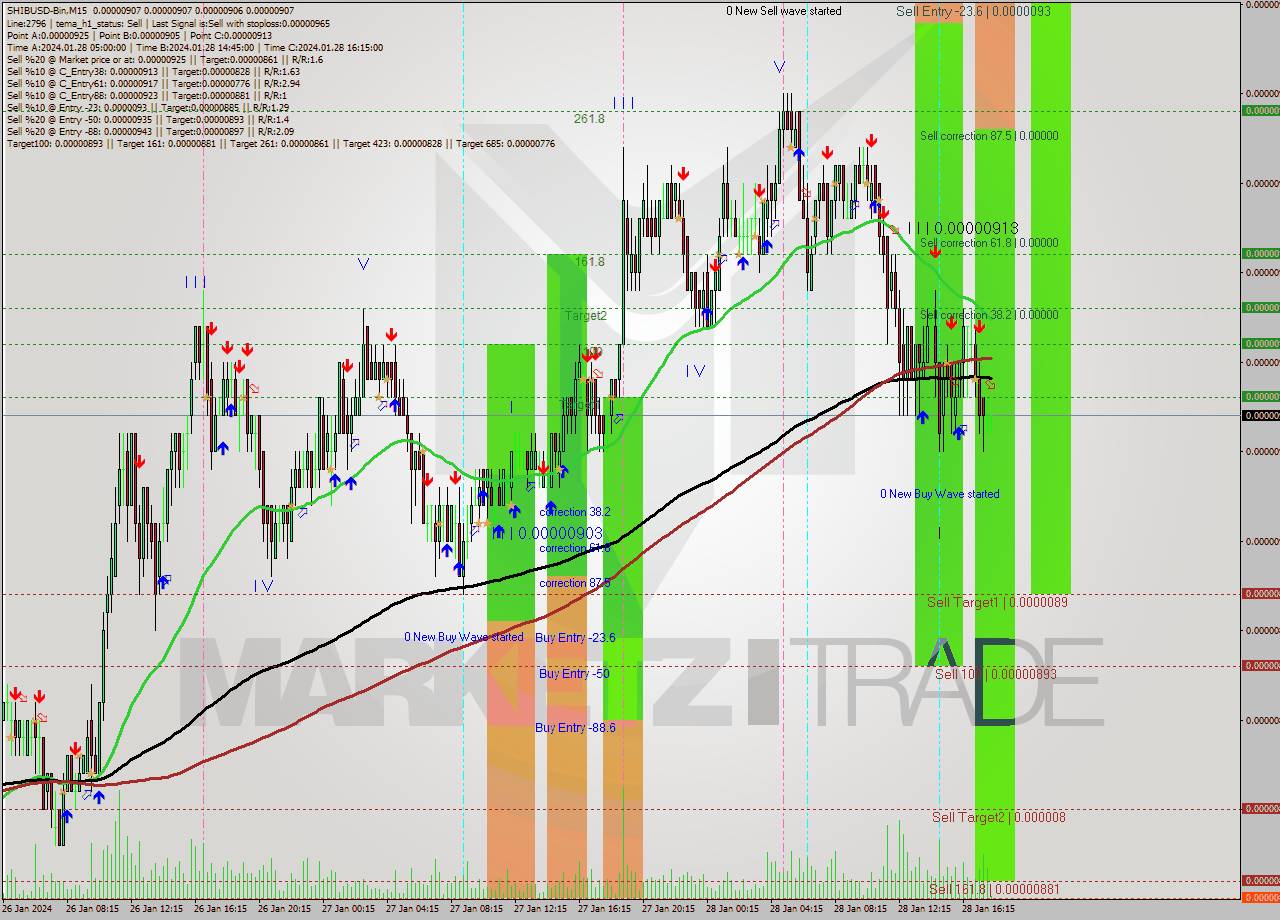Select the '28 Jan 00:15' time axis label

[x=732, y=909]
